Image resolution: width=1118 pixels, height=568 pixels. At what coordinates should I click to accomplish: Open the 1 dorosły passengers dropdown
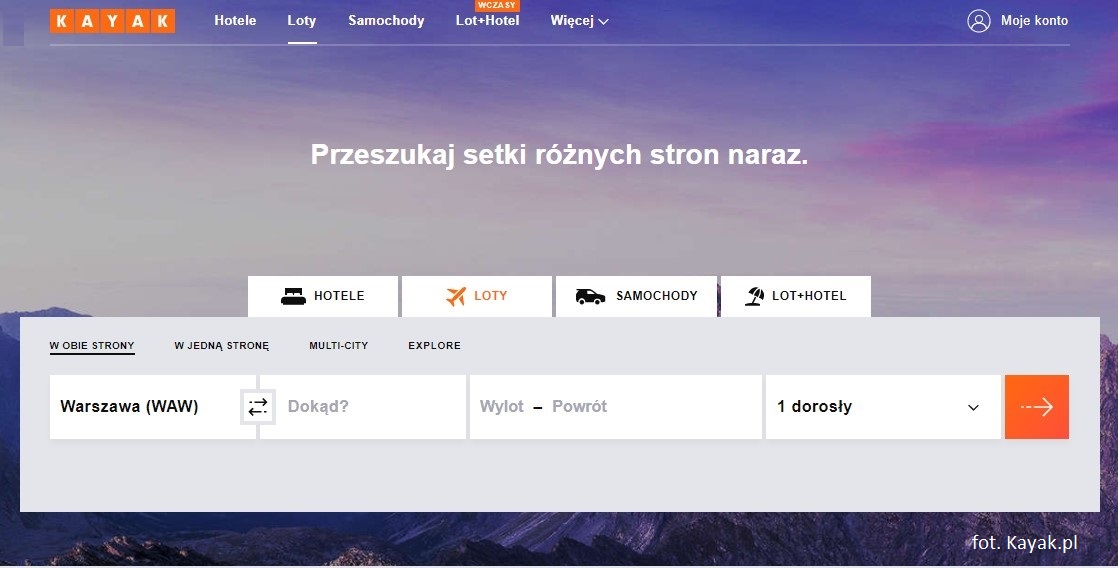(x=883, y=407)
